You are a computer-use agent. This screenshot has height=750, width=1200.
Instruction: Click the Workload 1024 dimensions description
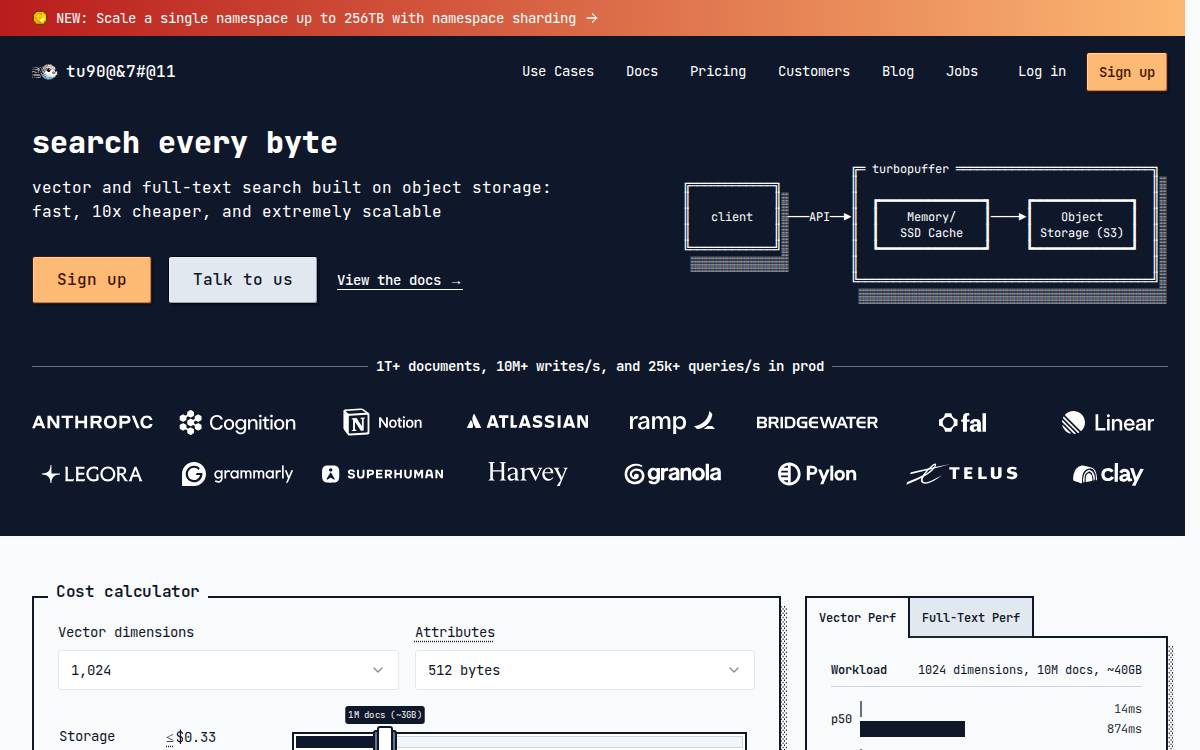[x=1030, y=670]
